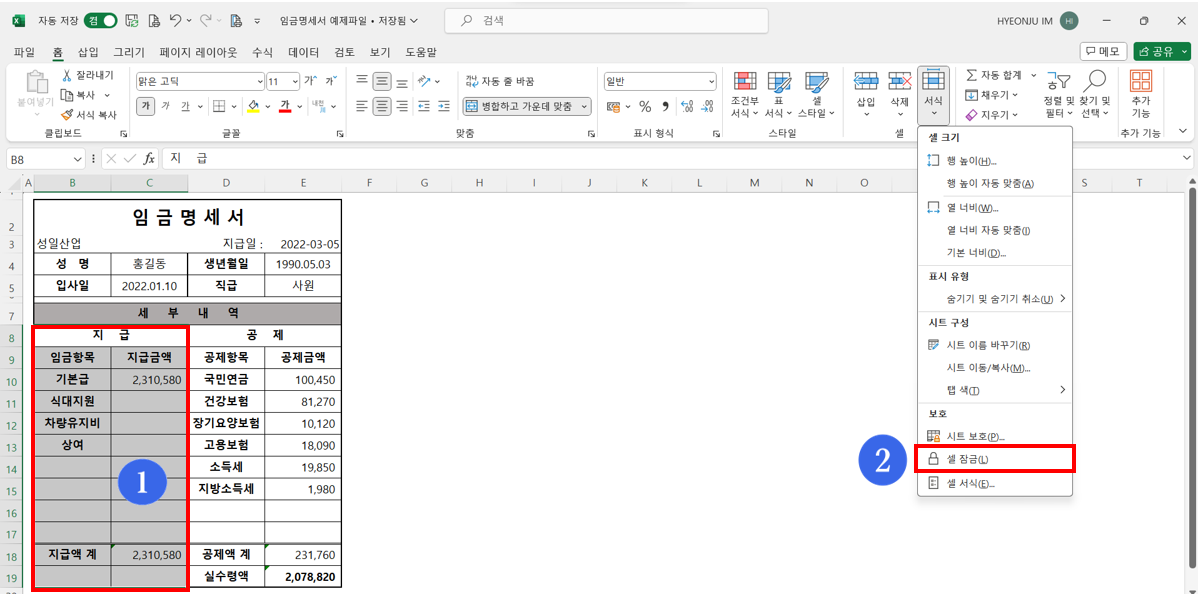Toggle bottom vertical align button
The height and width of the screenshot is (612, 1199).
click(x=402, y=81)
